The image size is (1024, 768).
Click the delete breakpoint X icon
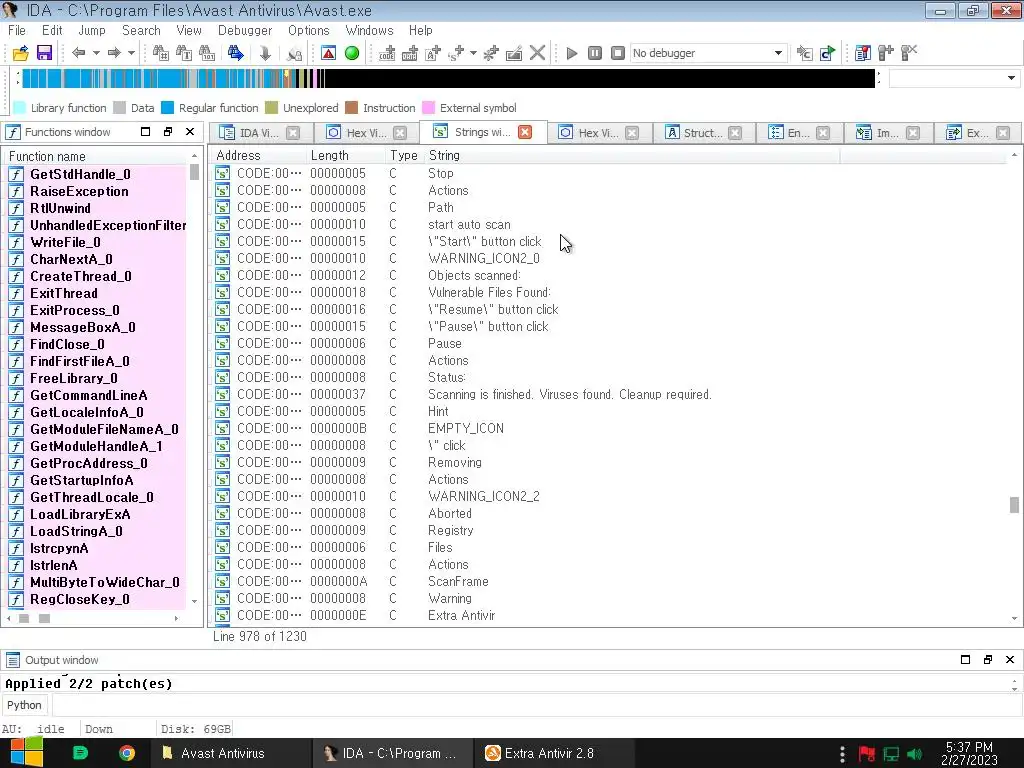(909, 53)
